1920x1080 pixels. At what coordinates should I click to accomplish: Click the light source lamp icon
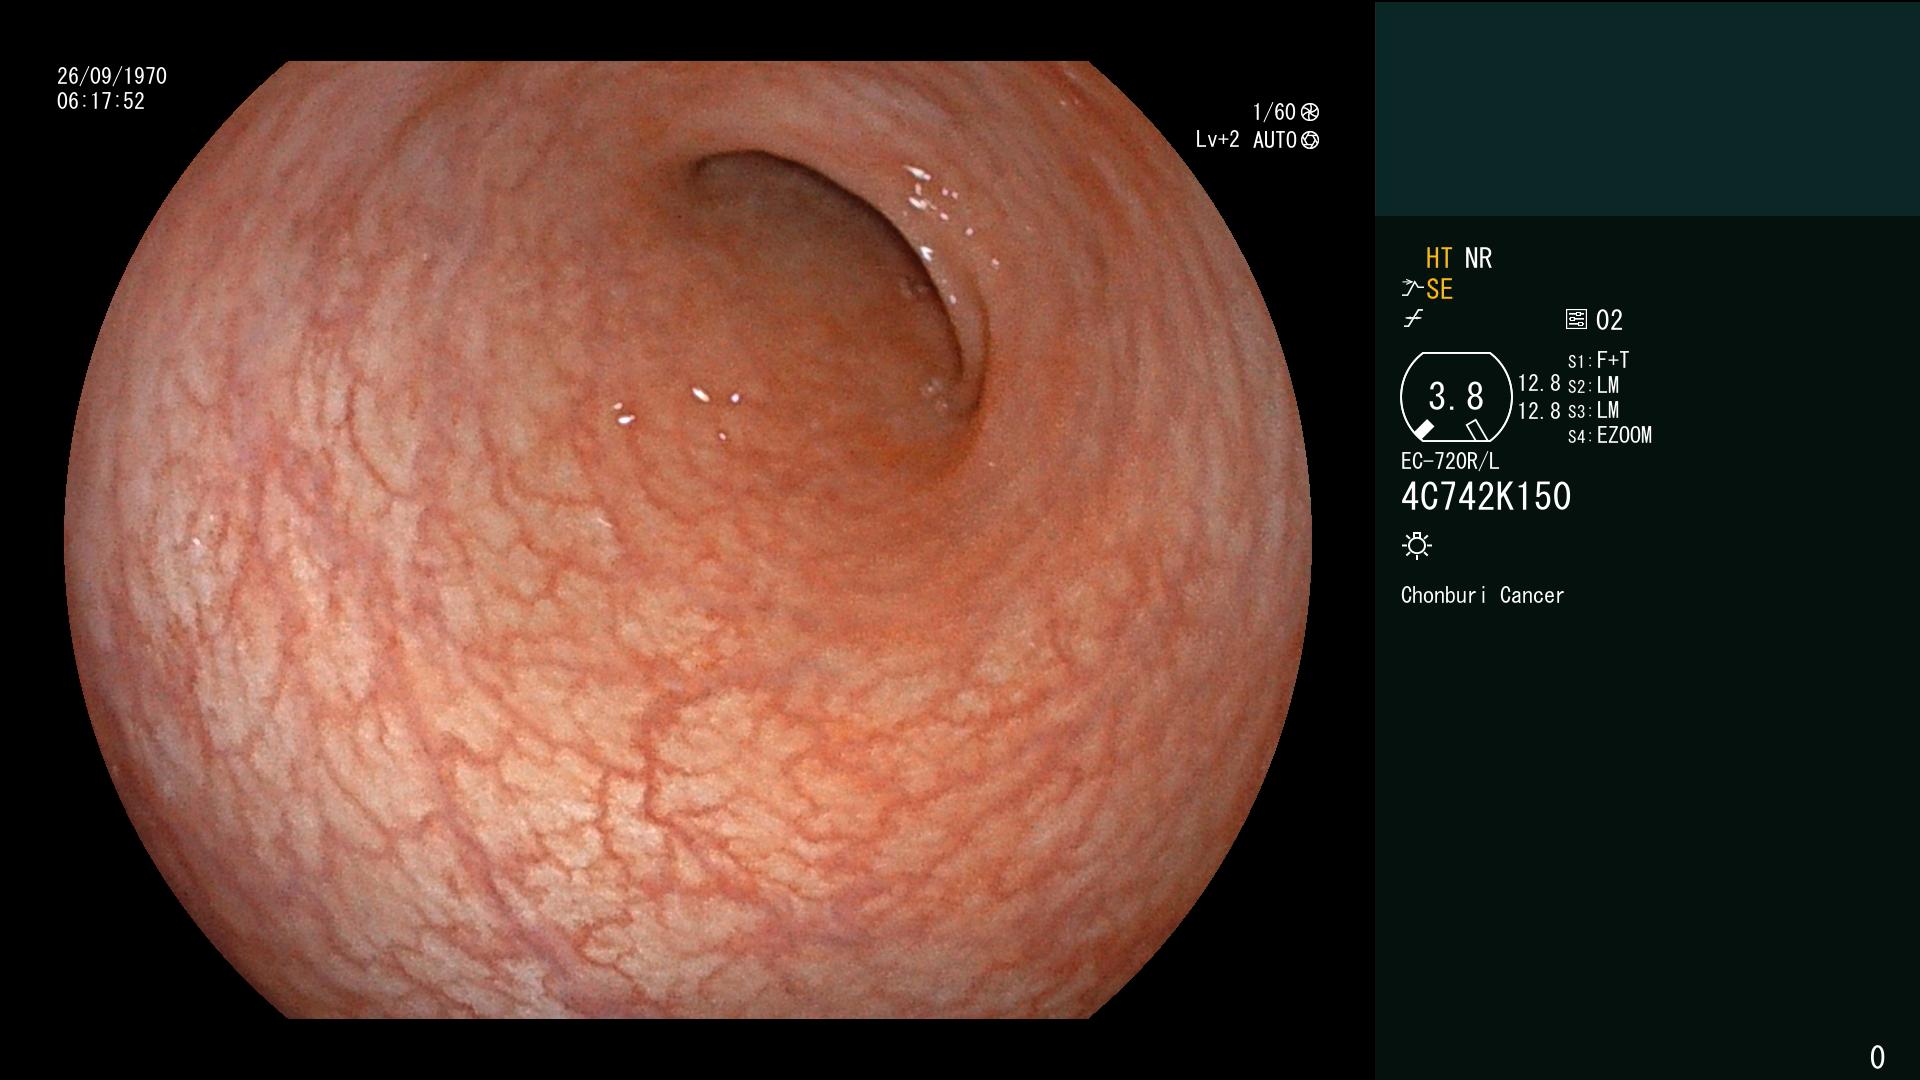click(1417, 545)
